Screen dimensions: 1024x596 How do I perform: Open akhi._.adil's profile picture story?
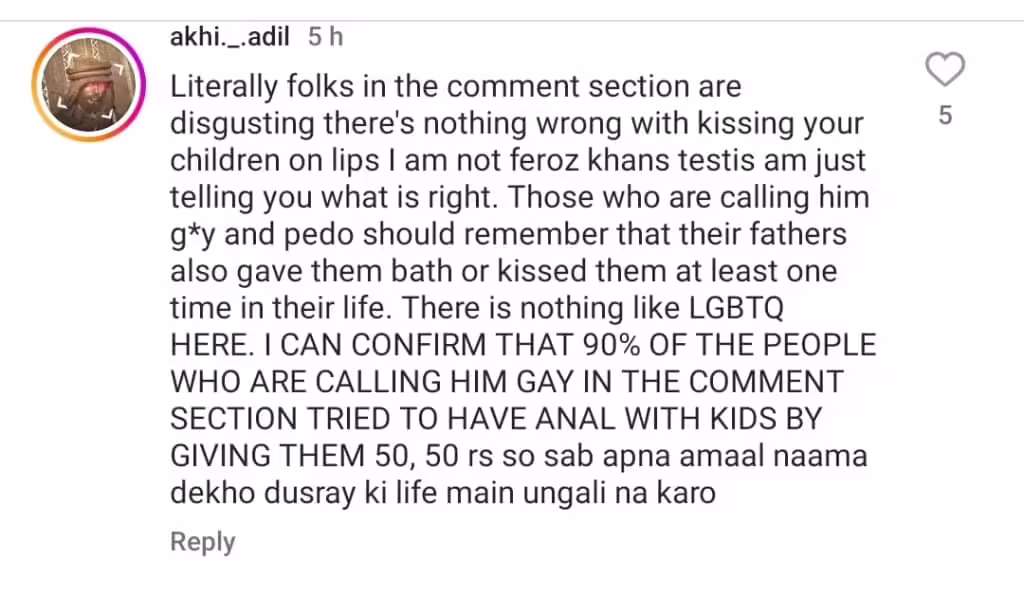89,84
